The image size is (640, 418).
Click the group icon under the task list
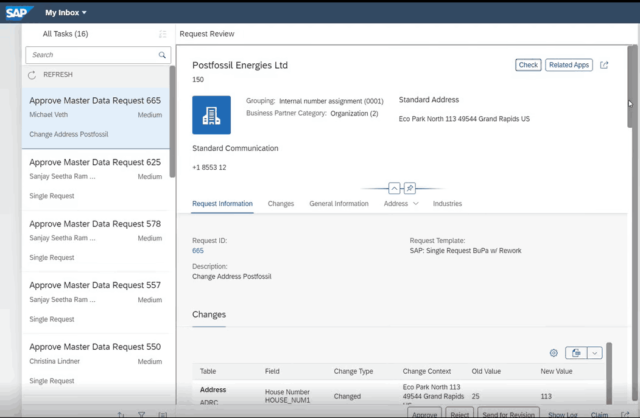pyautogui.click(x=162, y=414)
